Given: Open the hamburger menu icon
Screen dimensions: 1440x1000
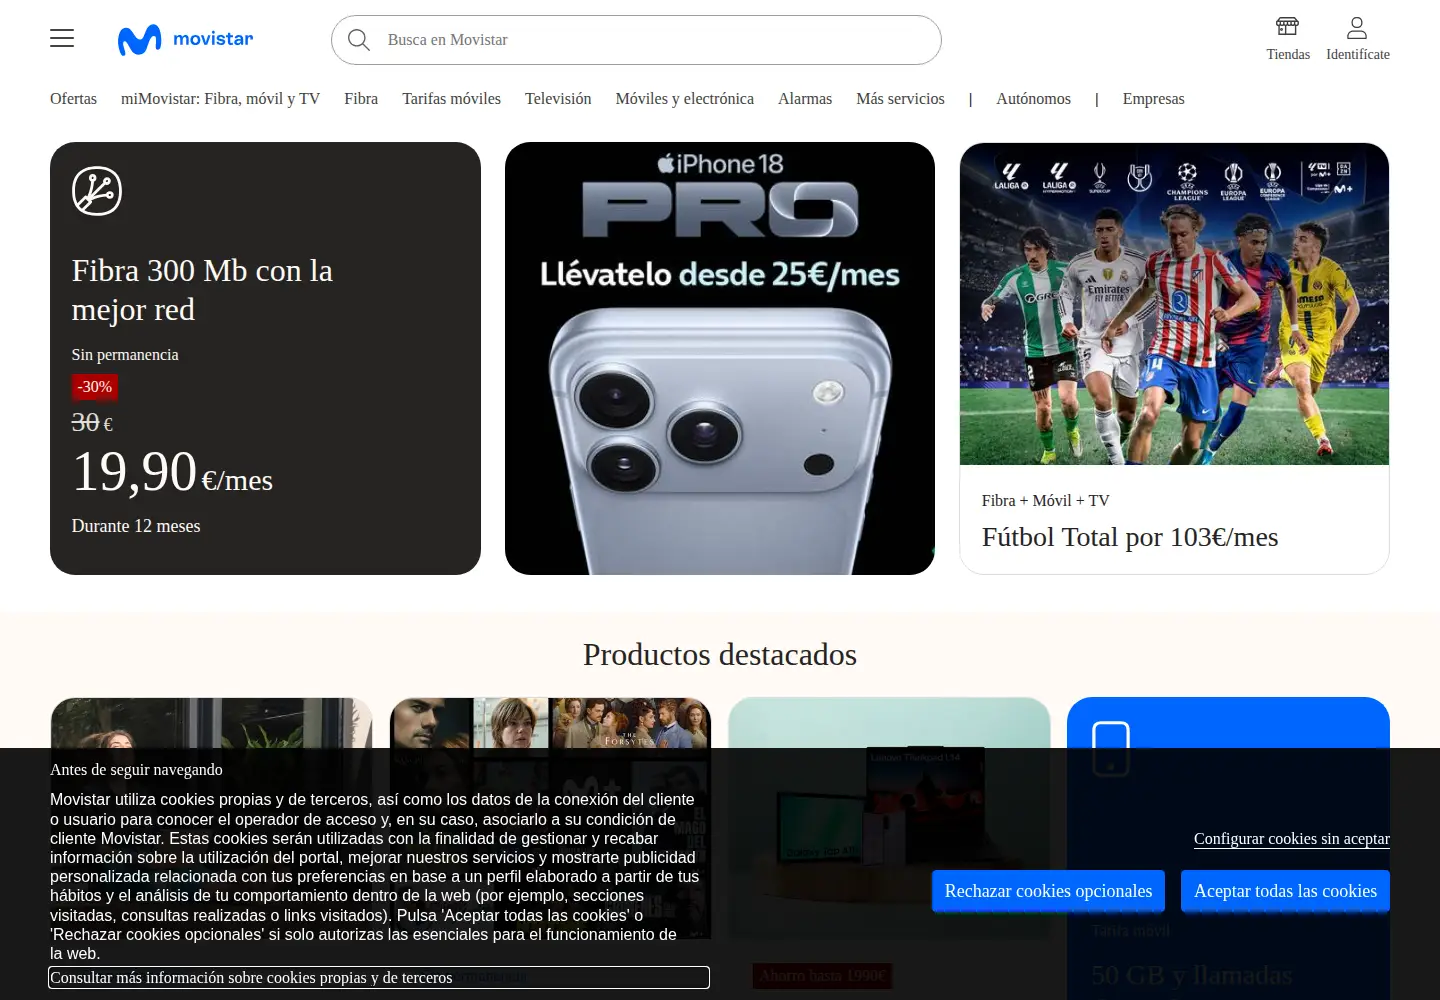Looking at the screenshot, I should tap(62, 38).
